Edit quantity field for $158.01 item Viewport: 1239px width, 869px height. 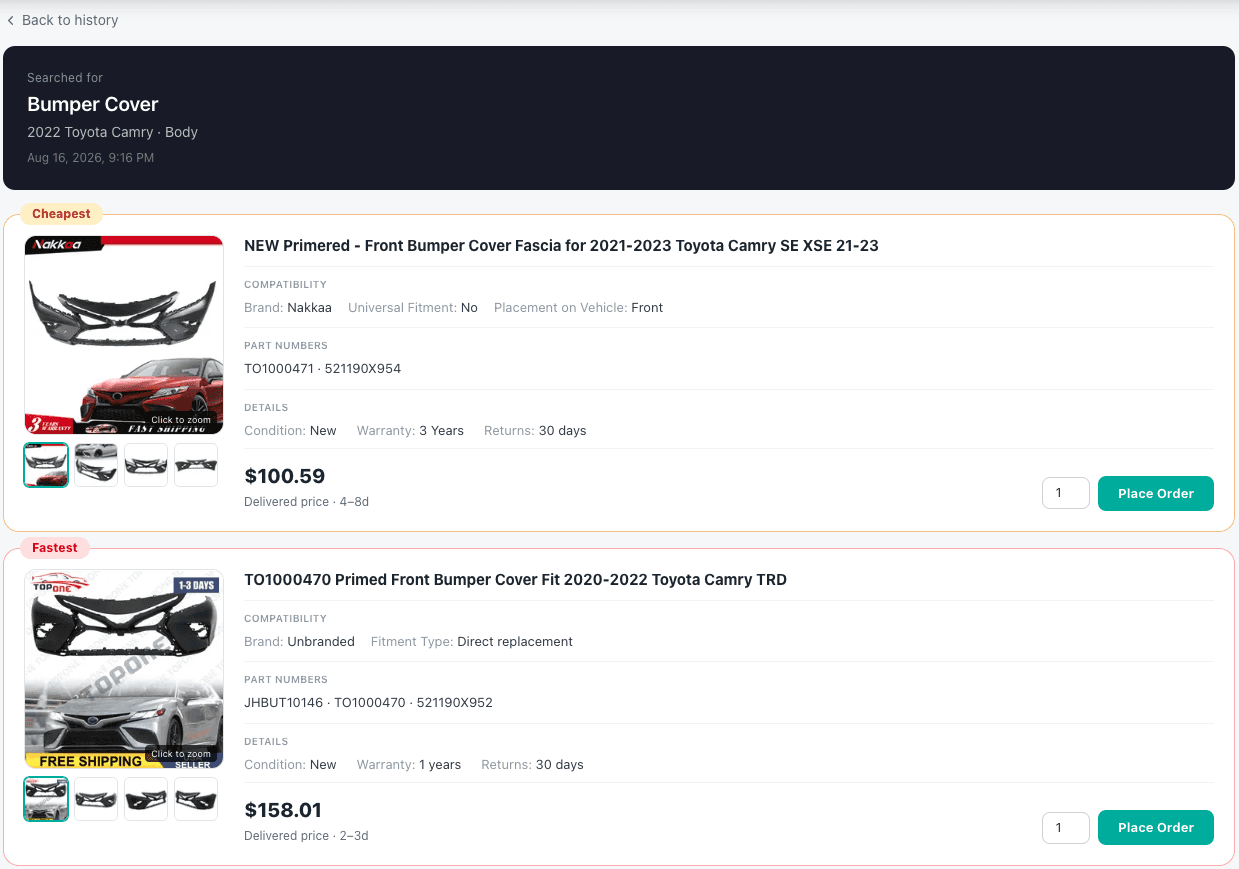(x=1065, y=827)
